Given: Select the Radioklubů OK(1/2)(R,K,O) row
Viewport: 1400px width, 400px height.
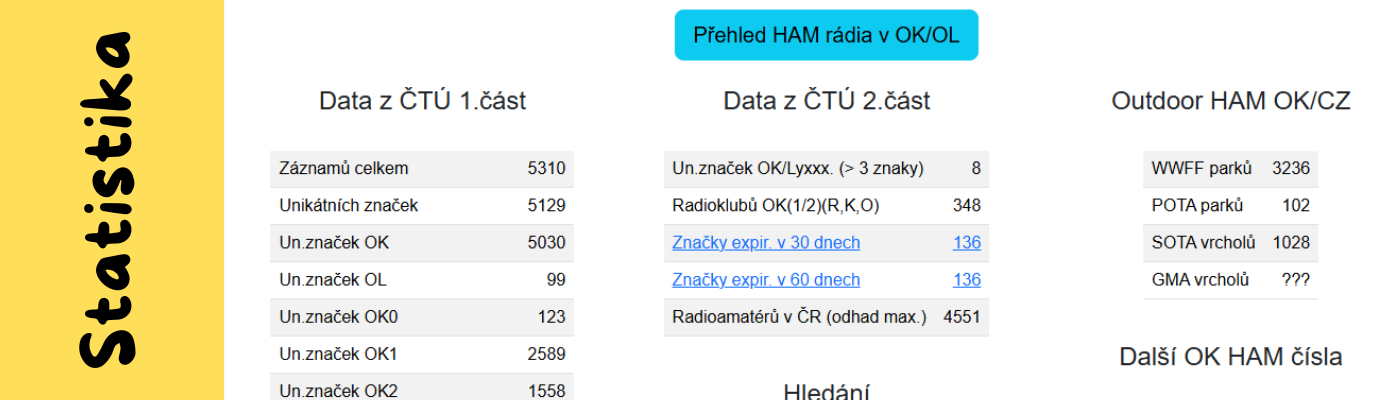Looking at the screenshot, I should 826,206.
